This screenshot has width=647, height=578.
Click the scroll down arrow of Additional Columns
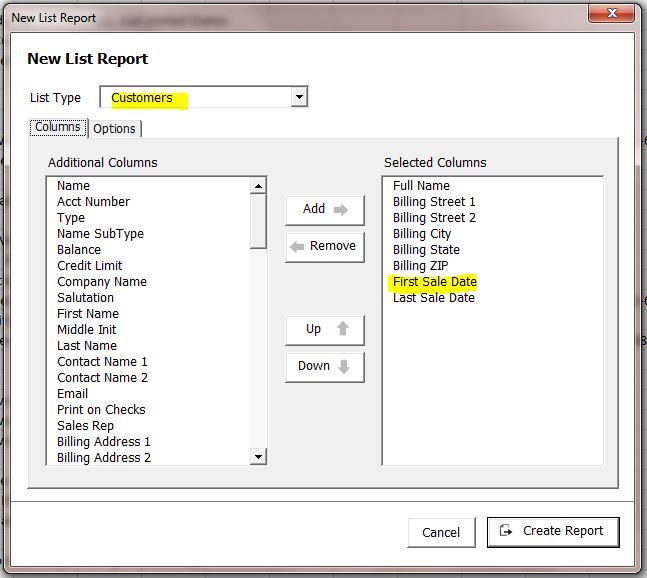[258, 457]
